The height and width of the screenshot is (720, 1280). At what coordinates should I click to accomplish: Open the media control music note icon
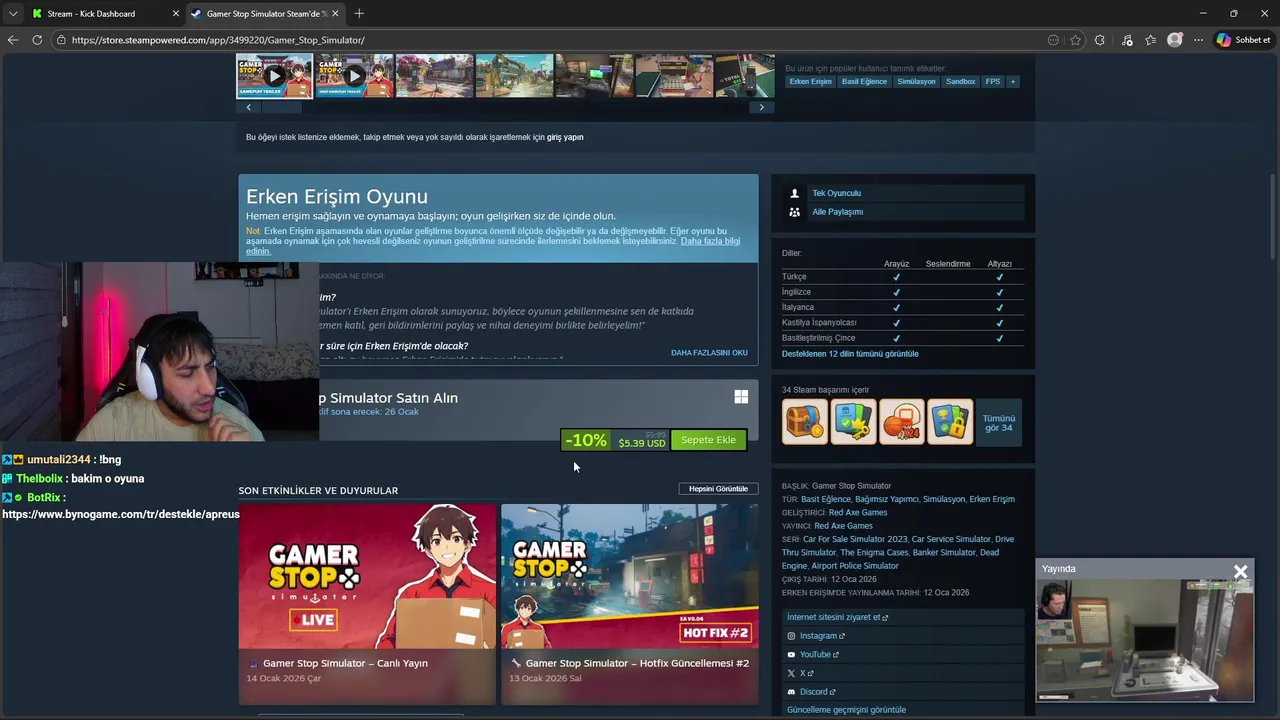[1127, 40]
